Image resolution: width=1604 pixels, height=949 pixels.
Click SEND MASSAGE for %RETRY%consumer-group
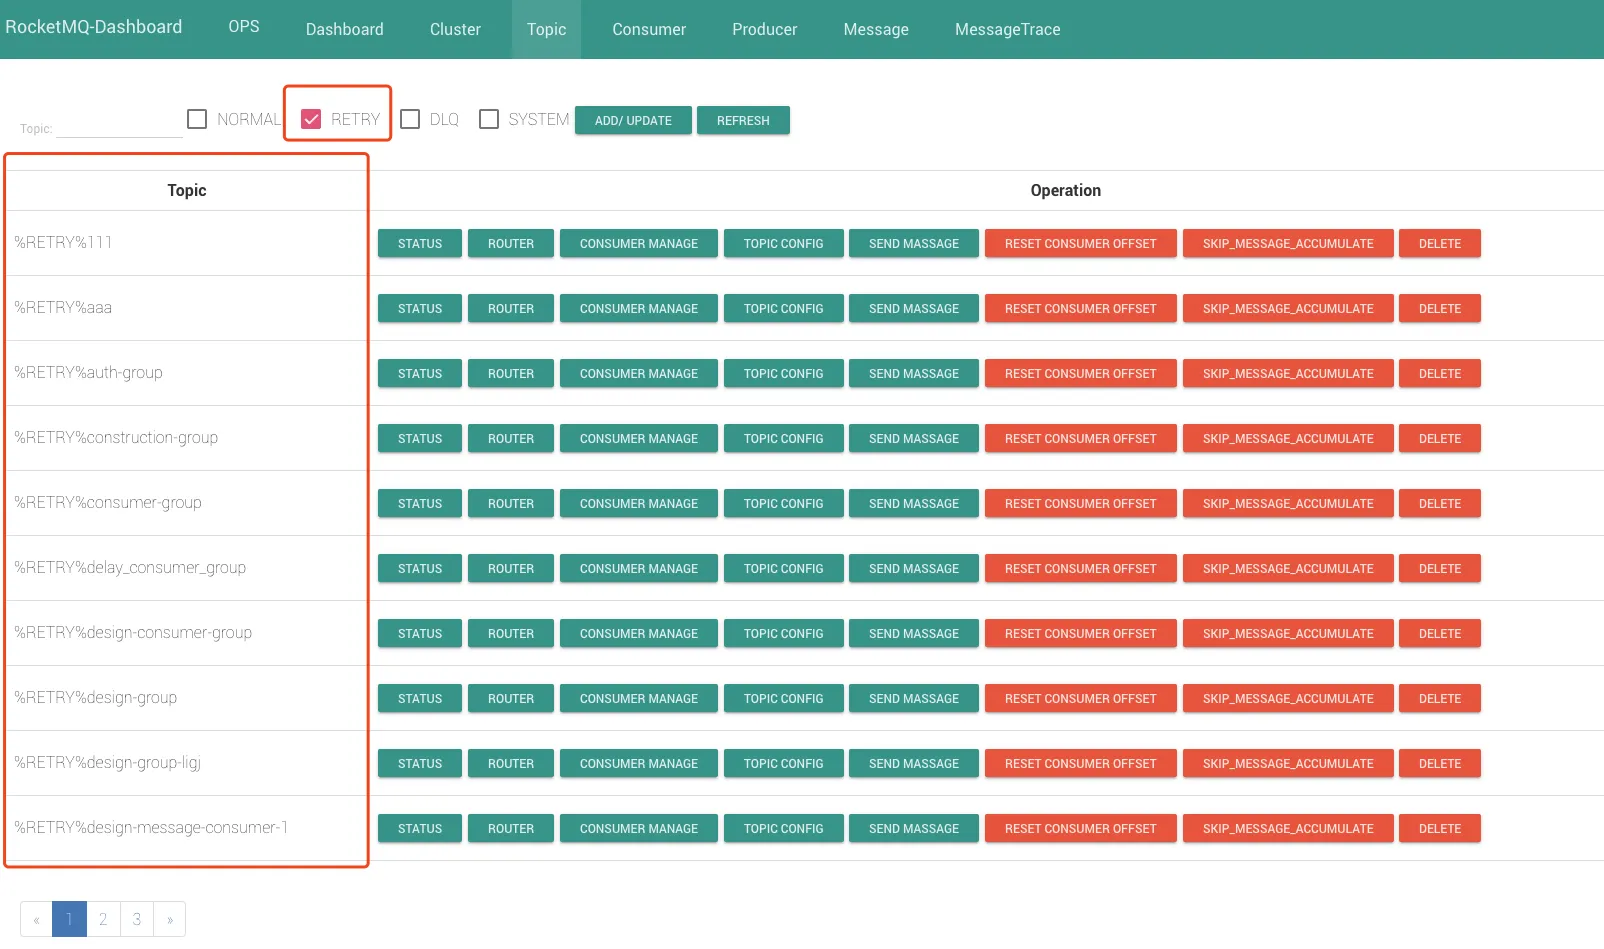[913, 503]
